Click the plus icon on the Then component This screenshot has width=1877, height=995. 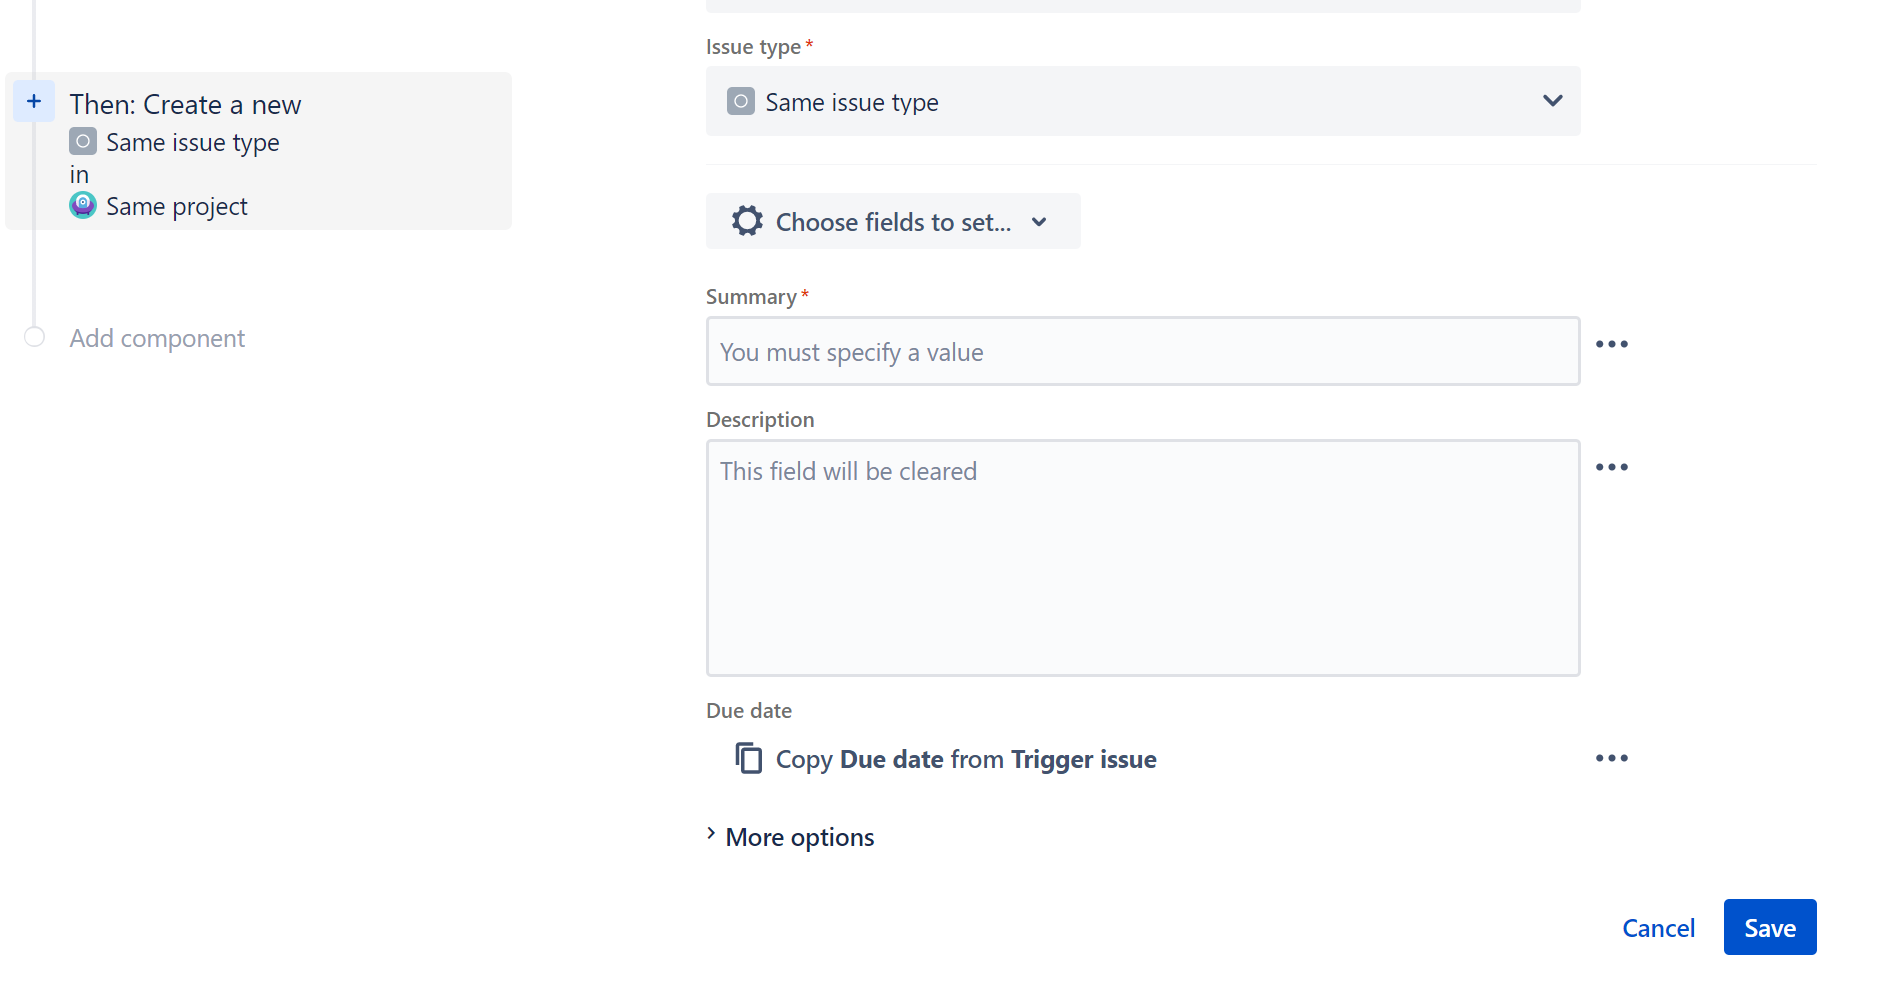pos(33,101)
